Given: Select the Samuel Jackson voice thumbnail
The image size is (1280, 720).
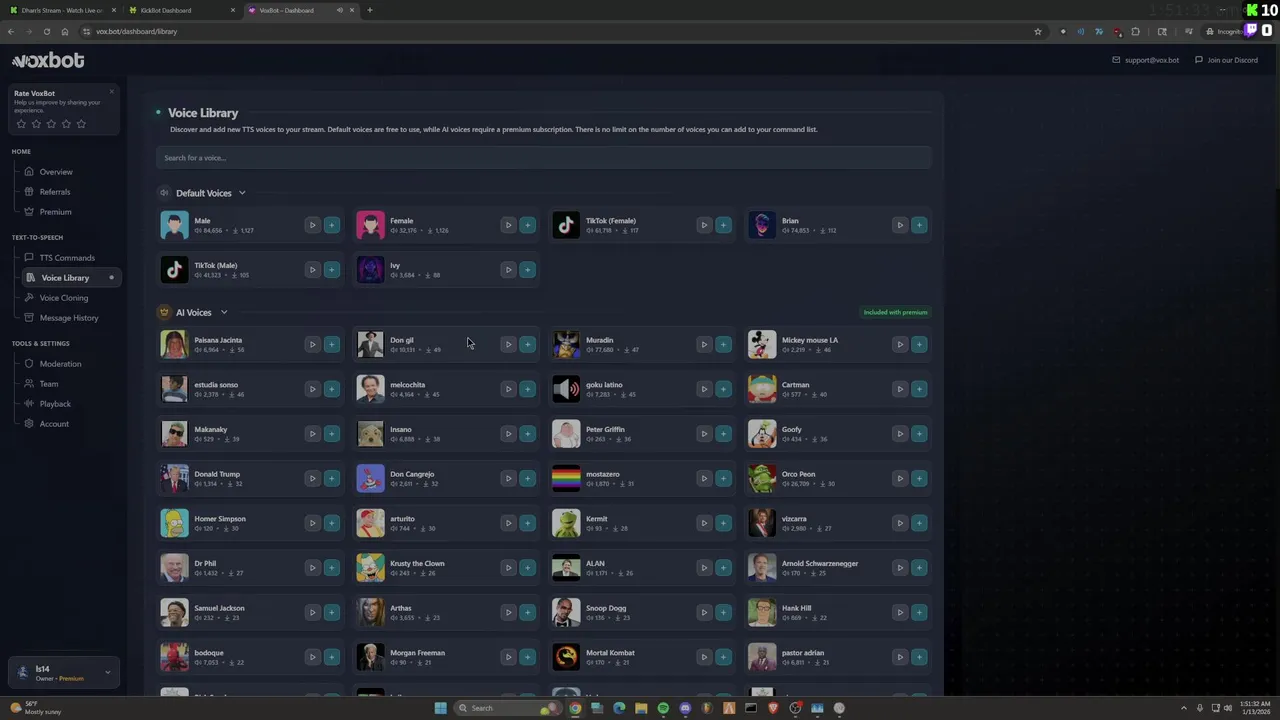Looking at the screenshot, I should pos(174,612).
